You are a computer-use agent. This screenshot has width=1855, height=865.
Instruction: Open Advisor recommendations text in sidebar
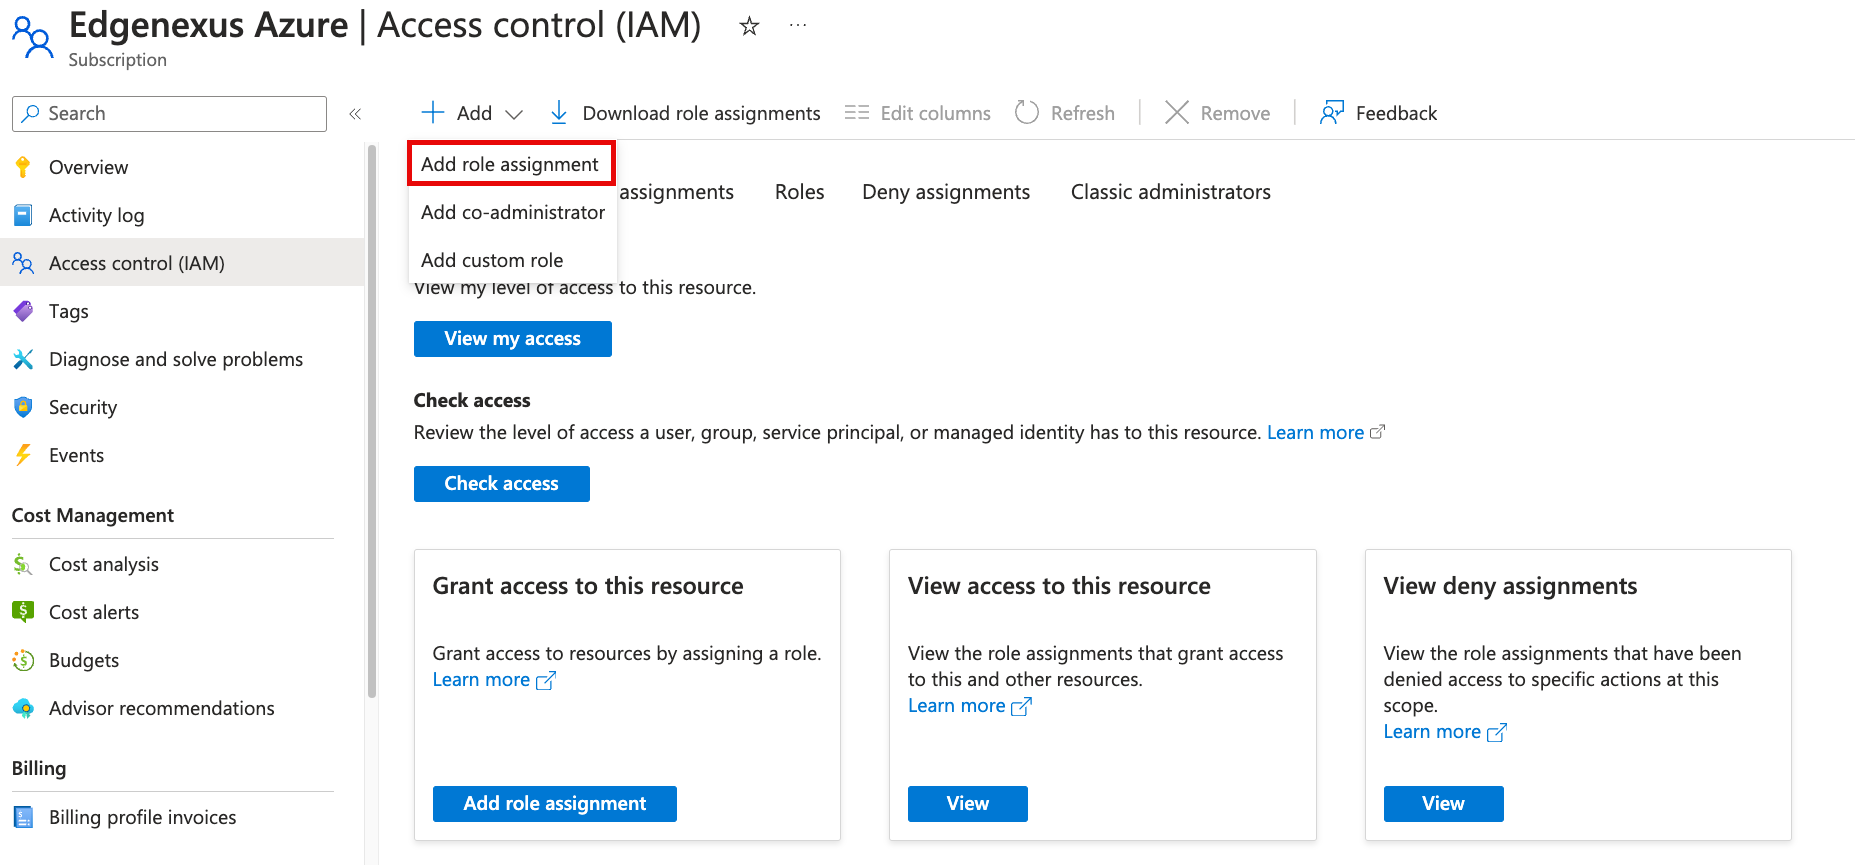coord(162,708)
